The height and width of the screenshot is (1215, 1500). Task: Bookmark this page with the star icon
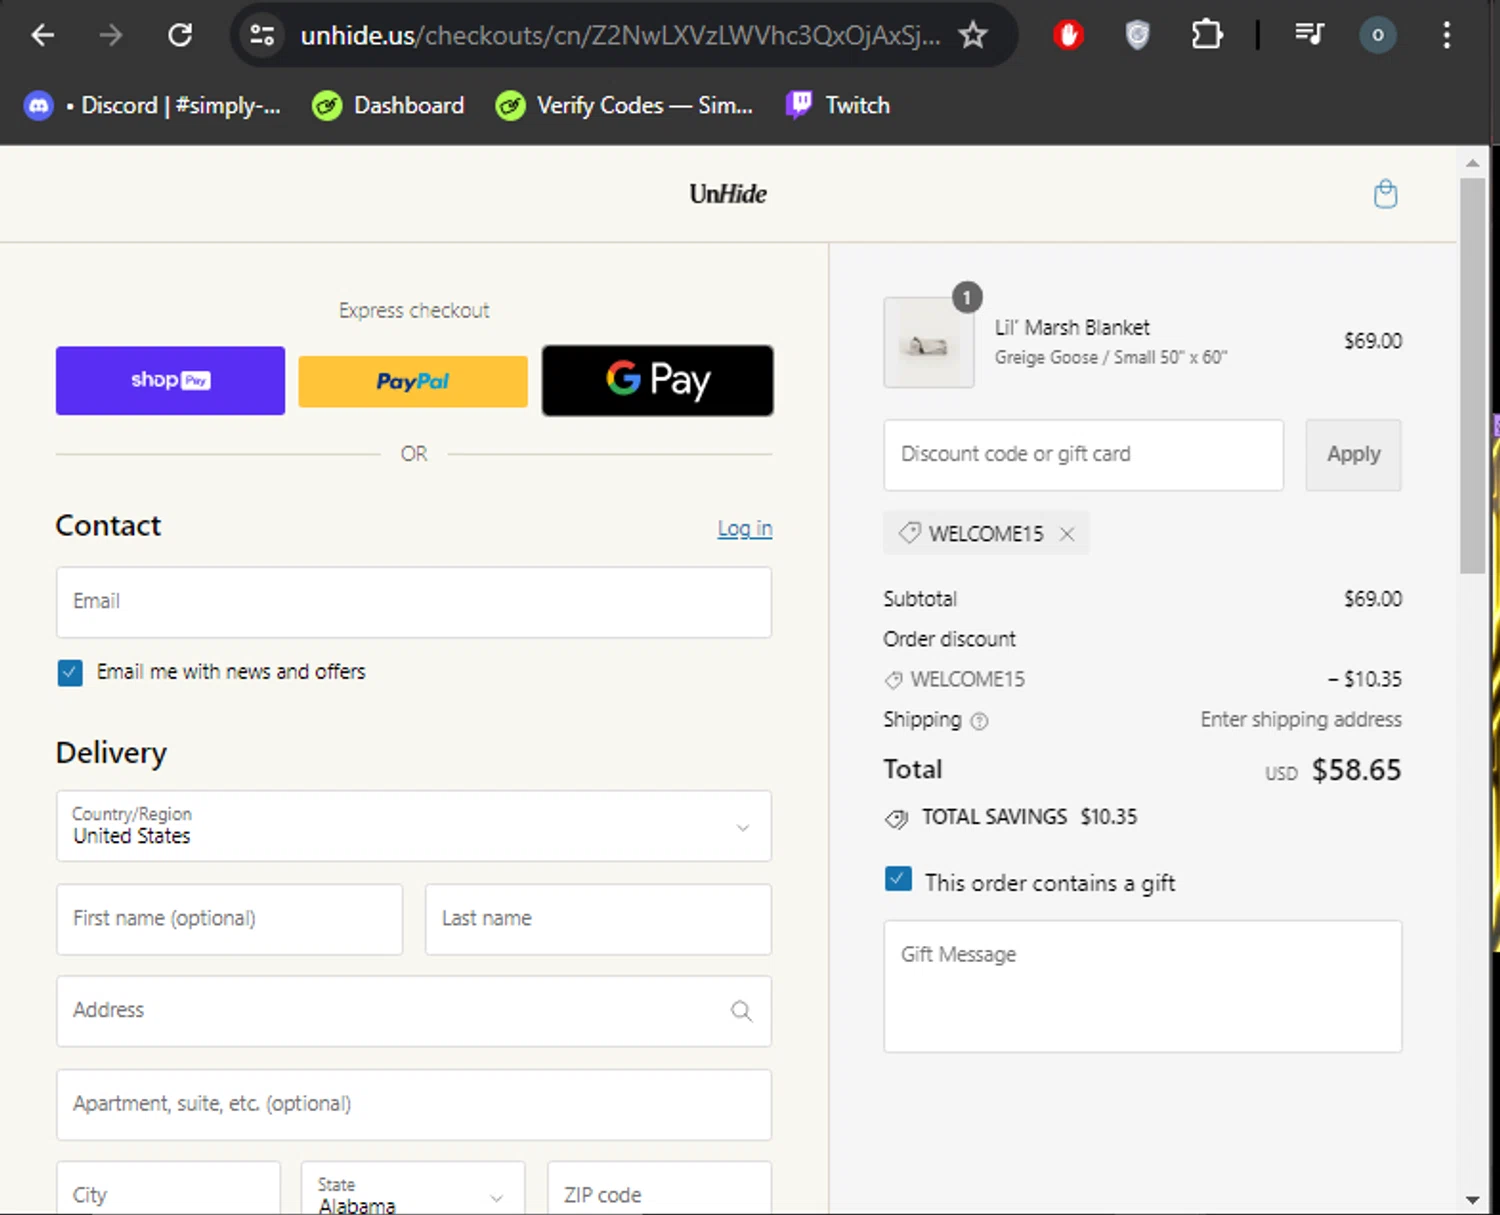click(x=972, y=36)
